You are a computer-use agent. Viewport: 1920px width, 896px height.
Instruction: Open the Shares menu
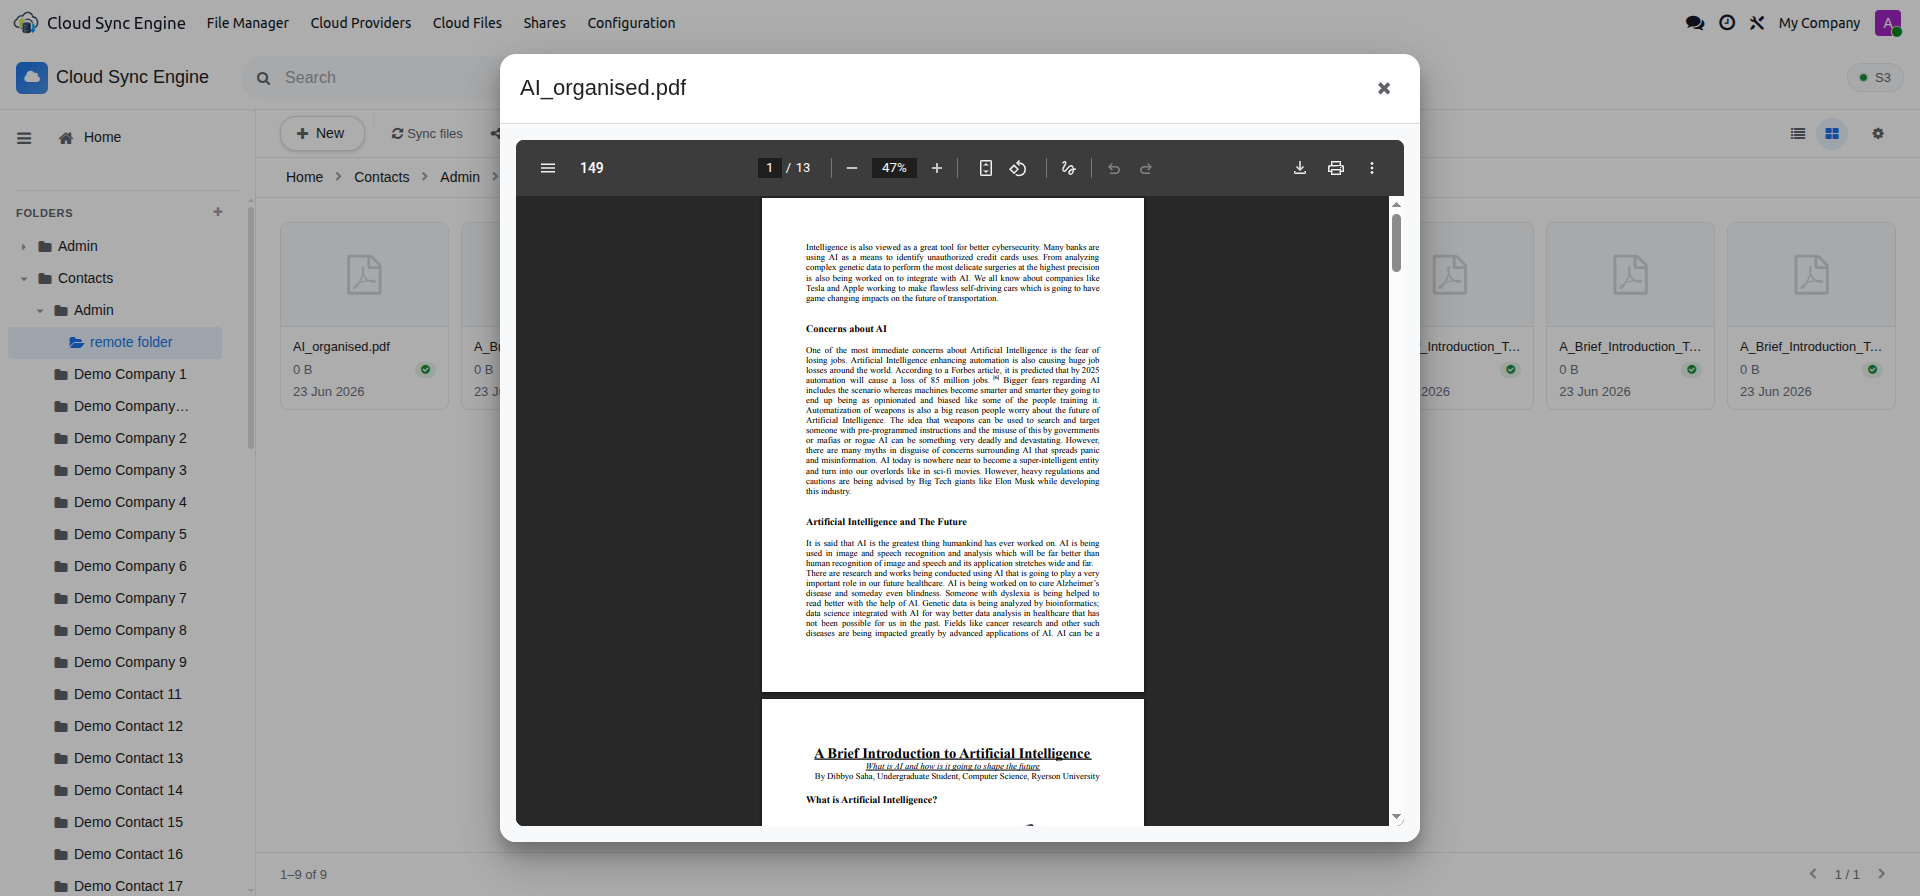pyautogui.click(x=545, y=23)
